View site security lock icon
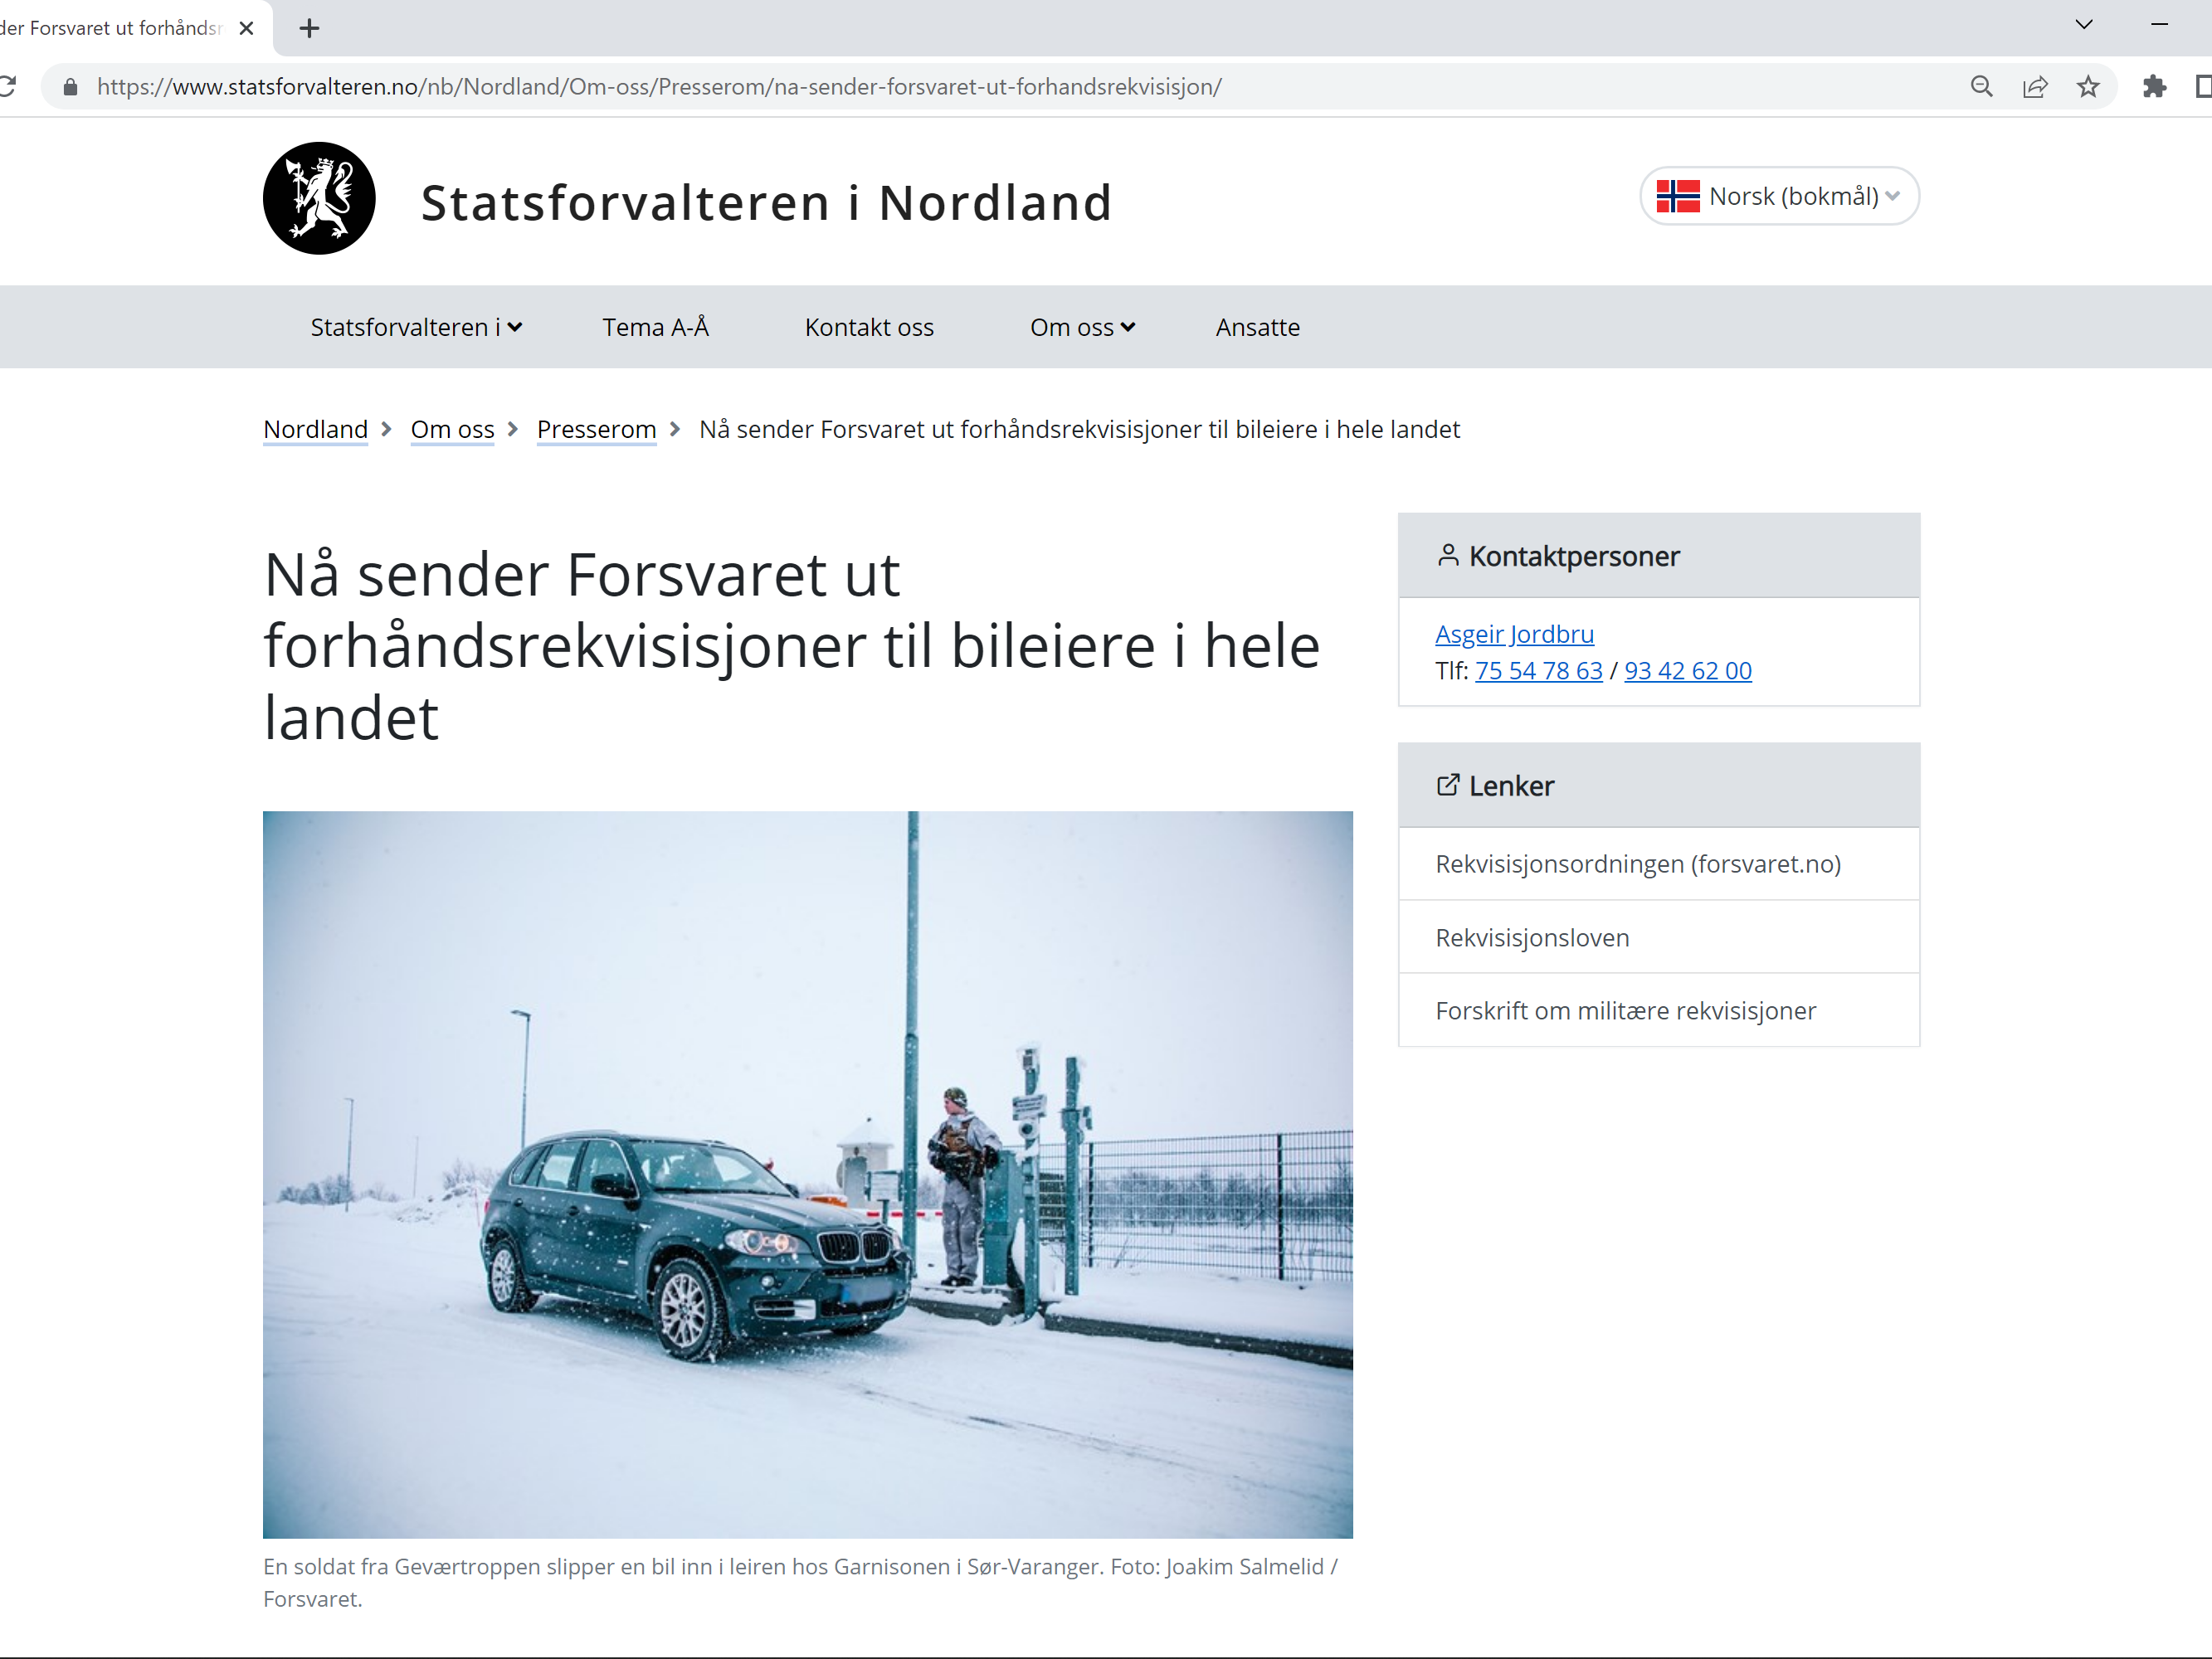Viewport: 2212px width, 1659px height. [x=70, y=87]
